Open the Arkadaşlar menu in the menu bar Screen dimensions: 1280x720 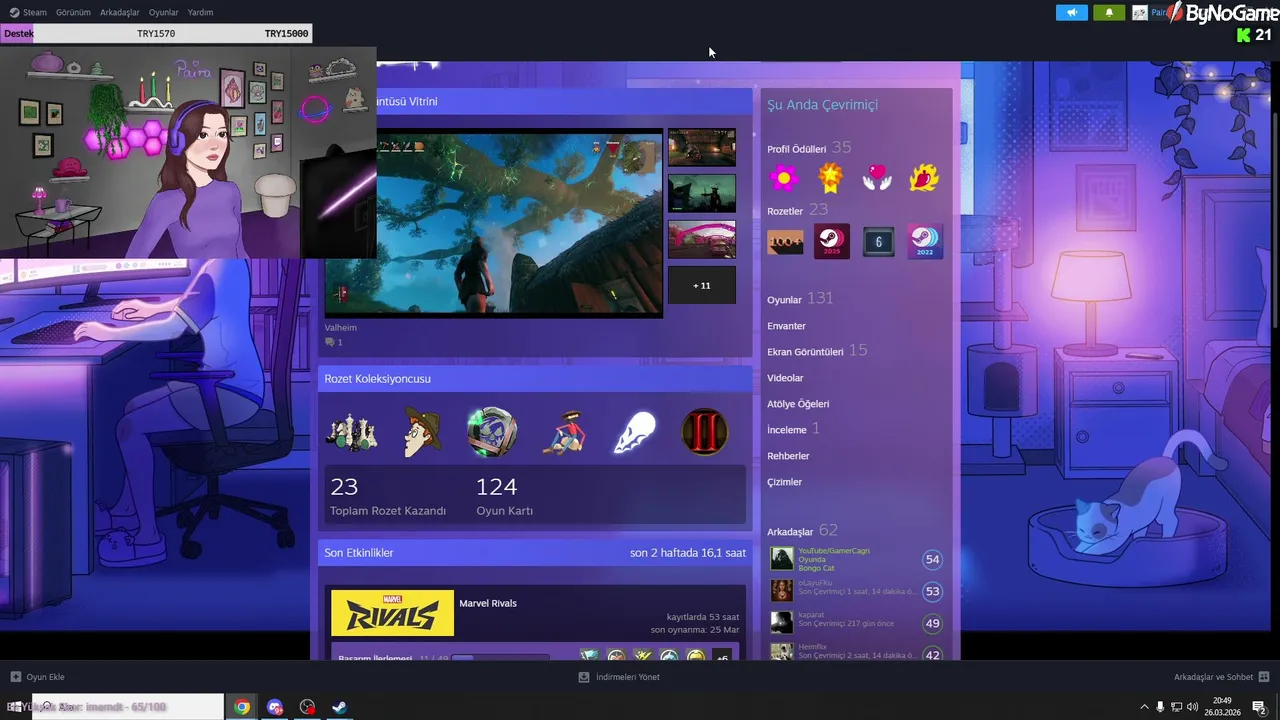(120, 12)
